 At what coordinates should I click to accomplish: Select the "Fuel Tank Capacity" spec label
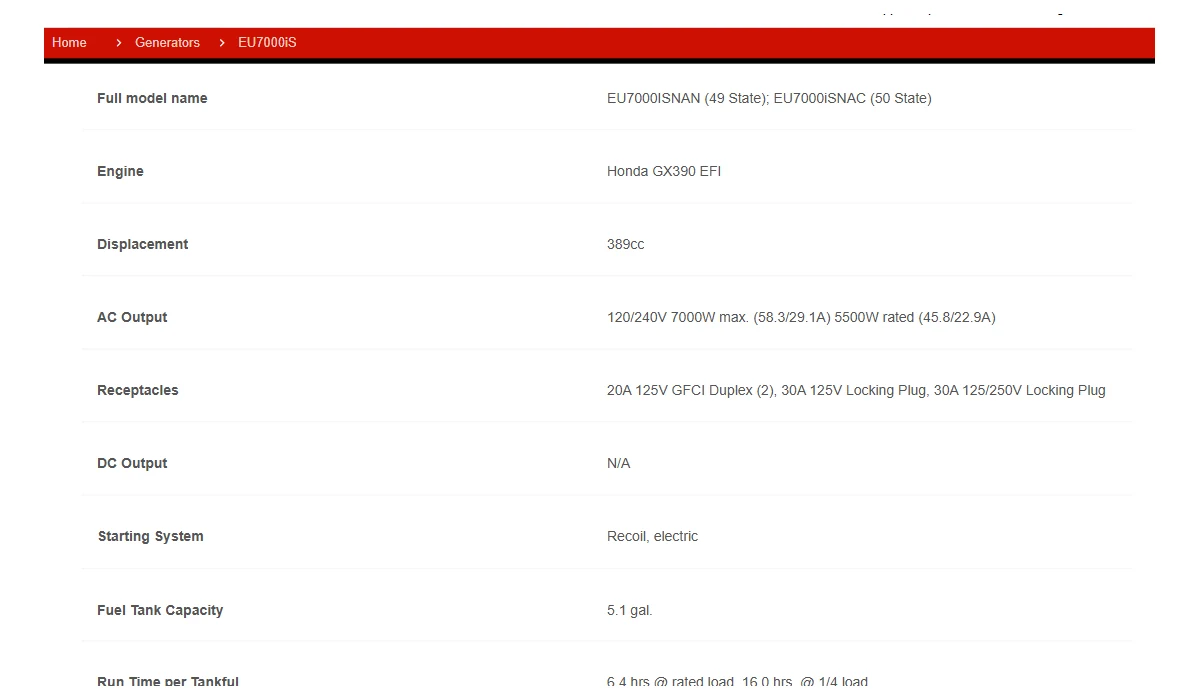(x=160, y=610)
